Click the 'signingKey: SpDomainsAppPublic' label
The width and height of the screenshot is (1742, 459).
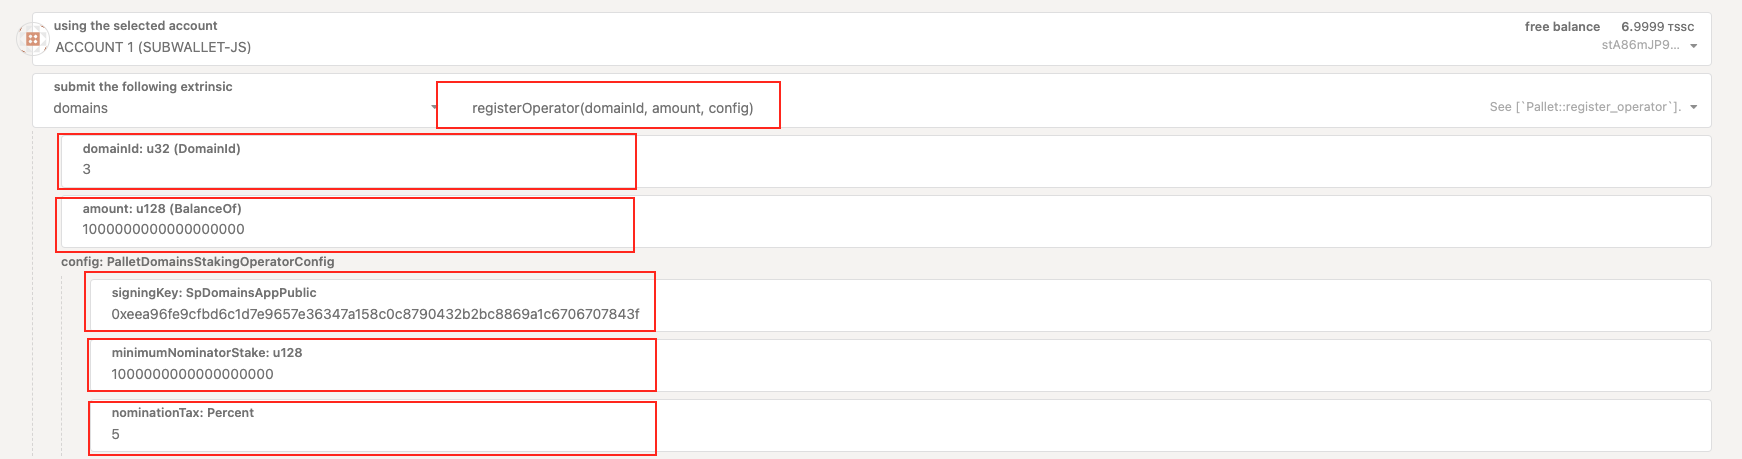[214, 293]
